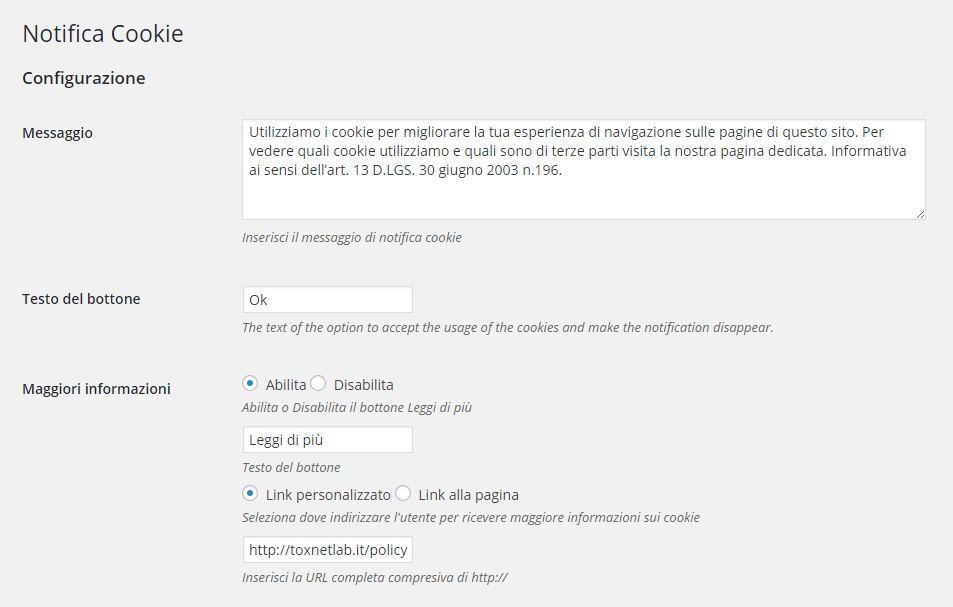Click the "Notifica Cookie" page heading
This screenshot has width=953, height=607.
(x=103, y=34)
